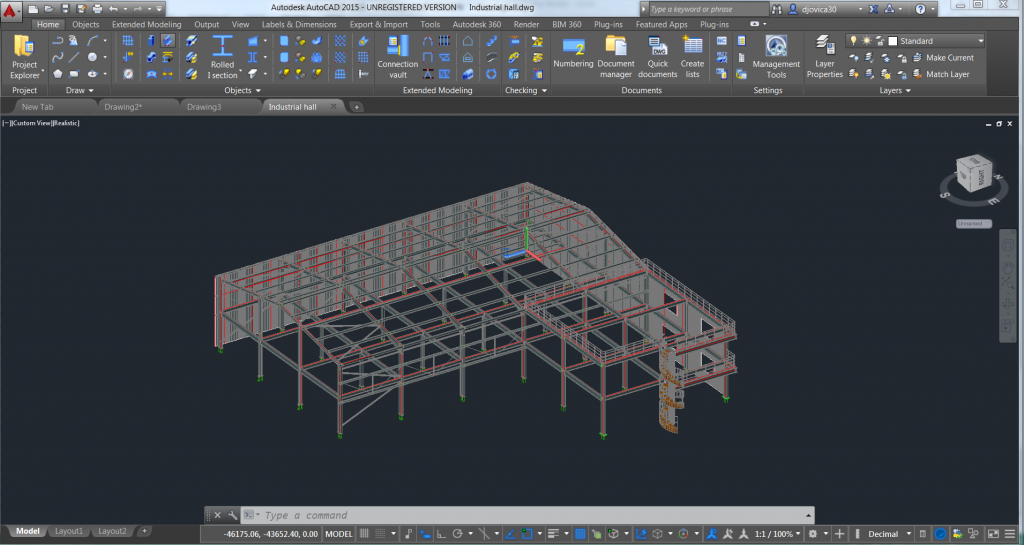
Task: Open the Render ribbon tab
Action: (526, 24)
